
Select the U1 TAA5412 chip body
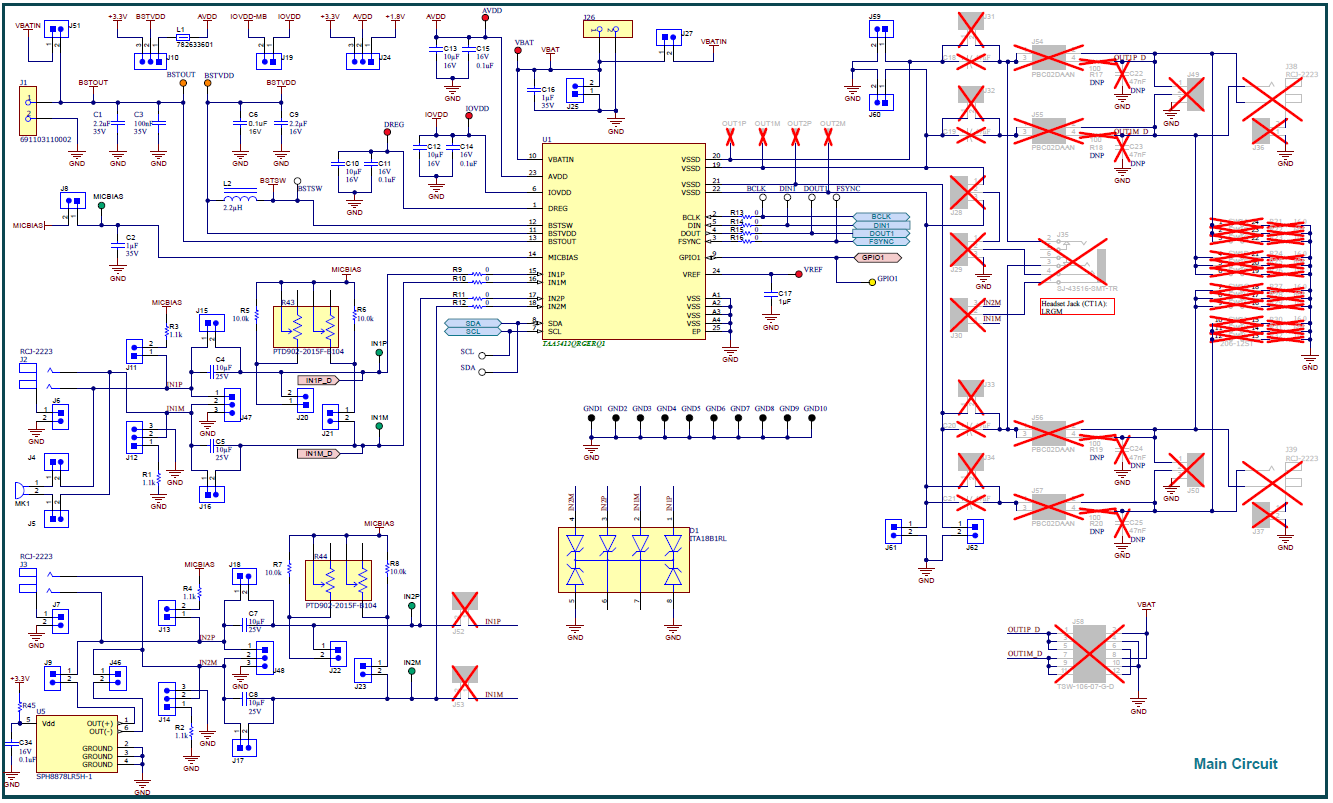click(x=624, y=240)
